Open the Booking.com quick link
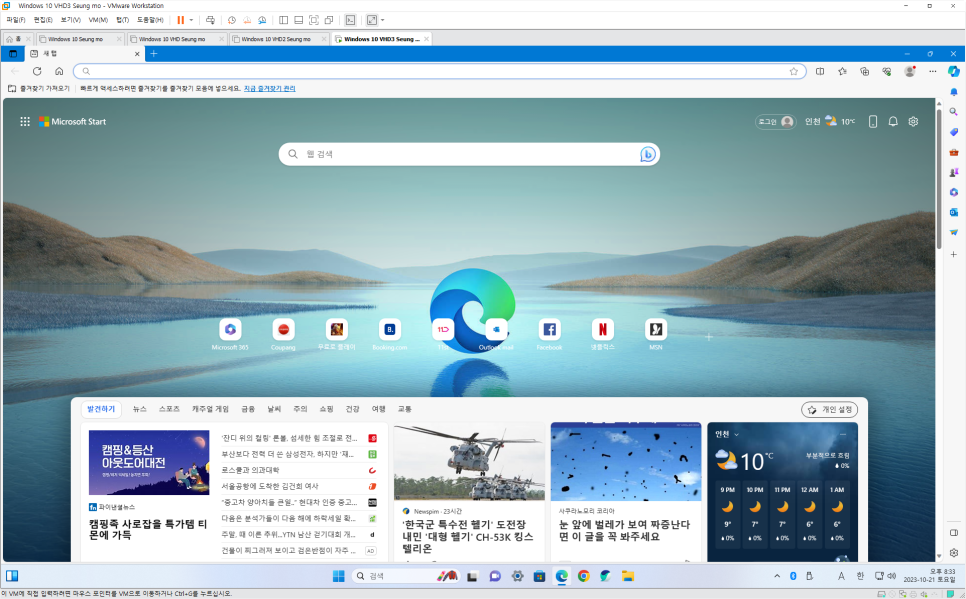 [x=390, y=335]
